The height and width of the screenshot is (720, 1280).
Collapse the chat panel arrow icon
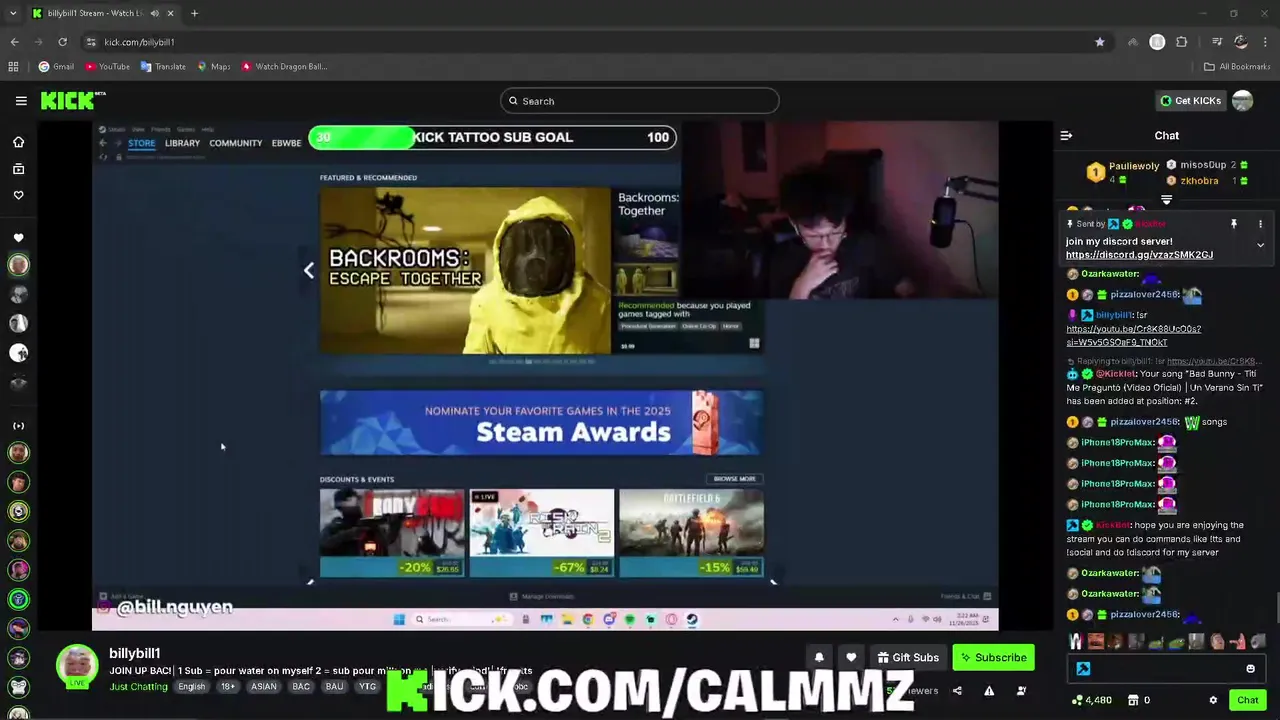(1066, 135)
